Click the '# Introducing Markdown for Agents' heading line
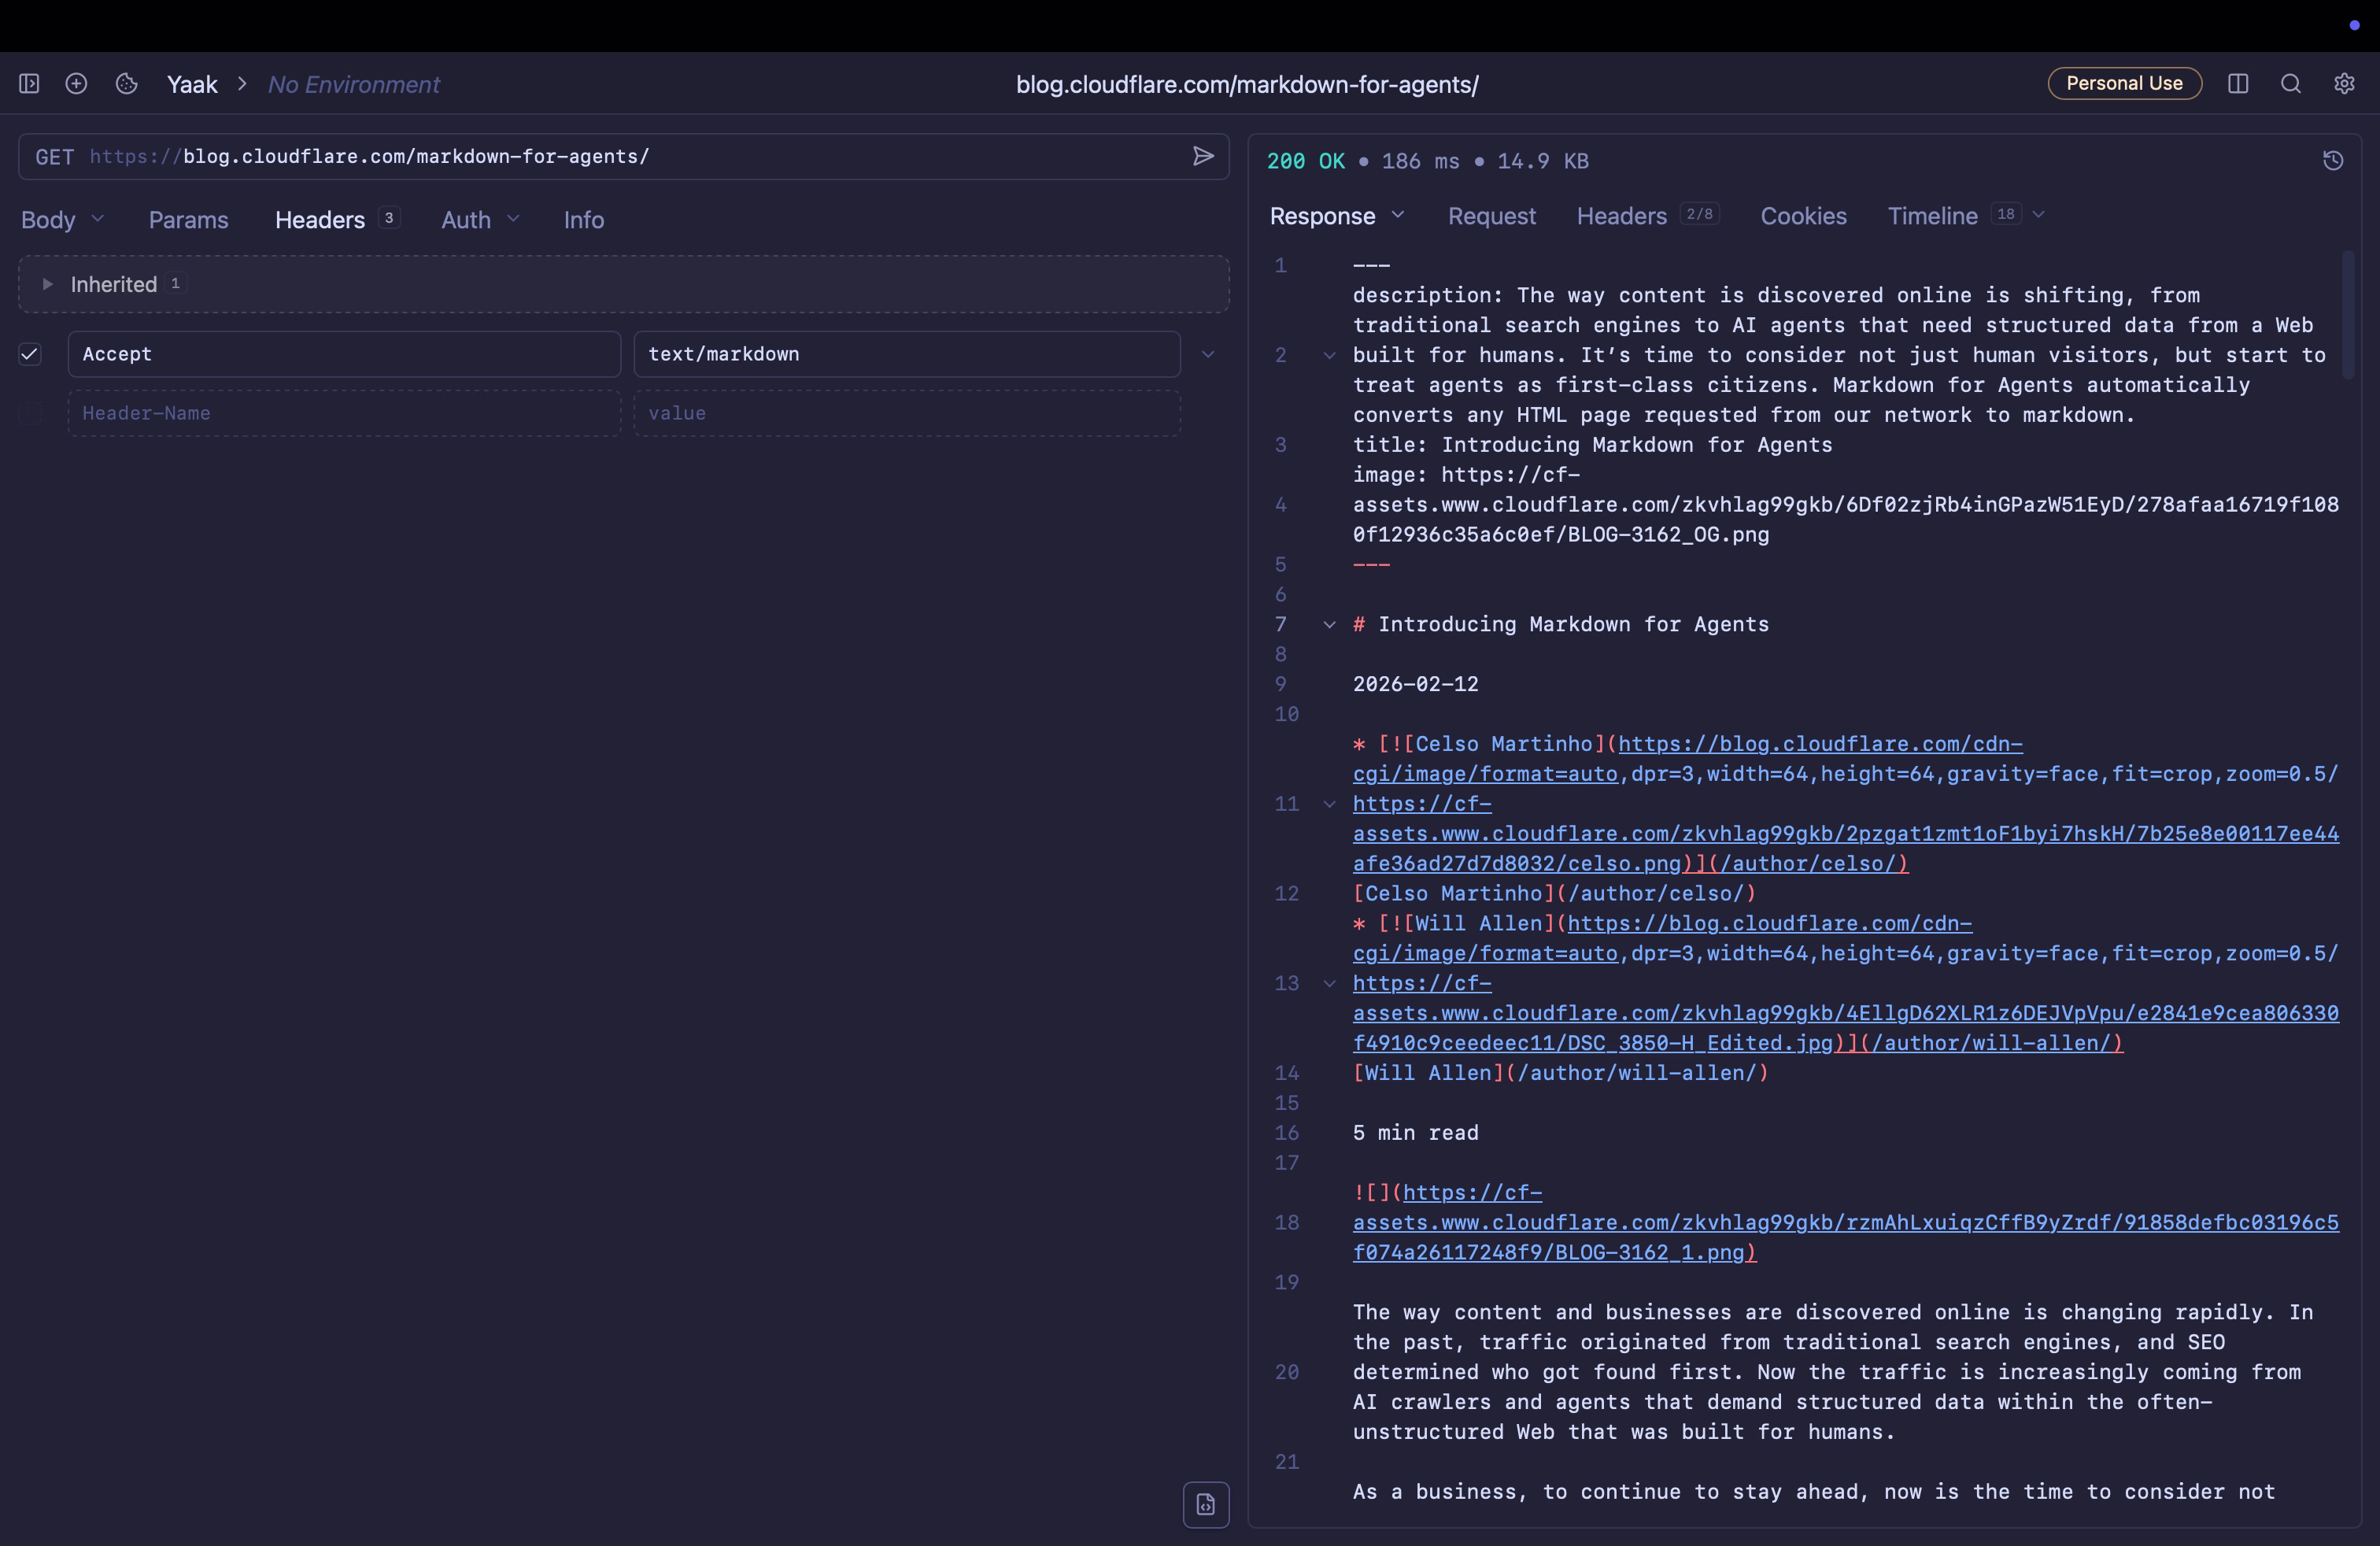 click(x=1560, y=624)
